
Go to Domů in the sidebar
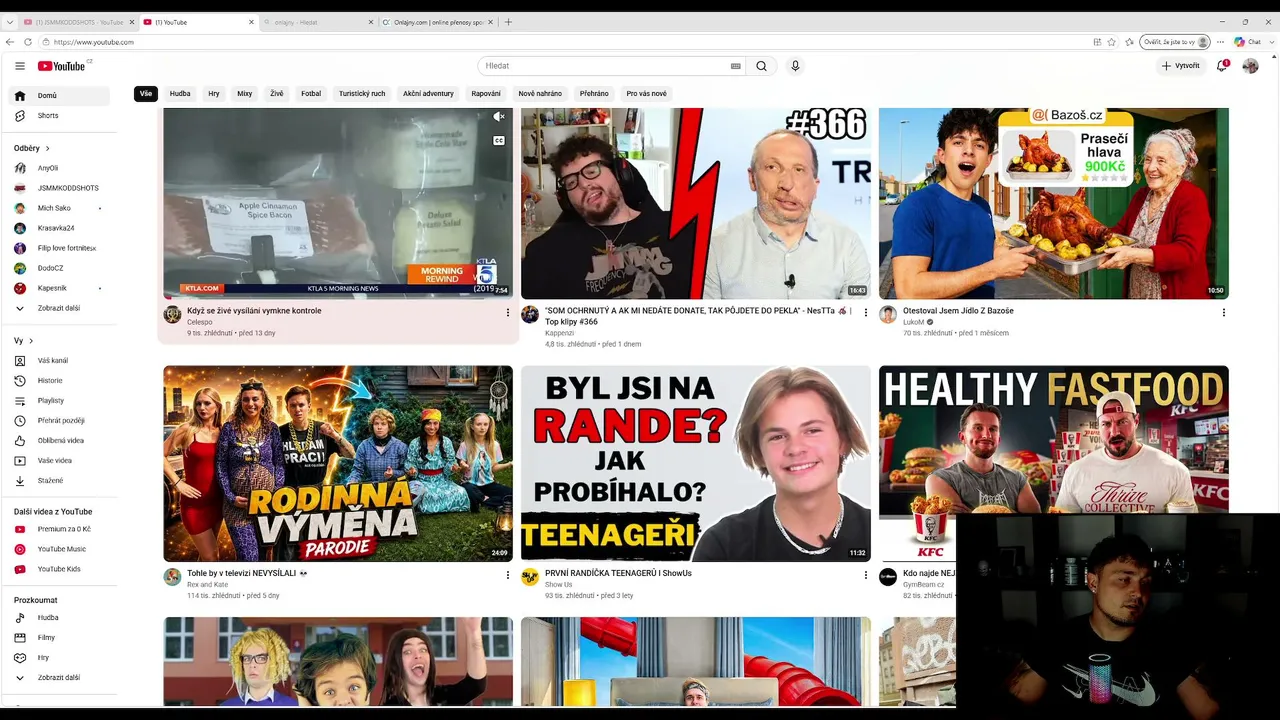pyautogui.click(x=59, y=96)
